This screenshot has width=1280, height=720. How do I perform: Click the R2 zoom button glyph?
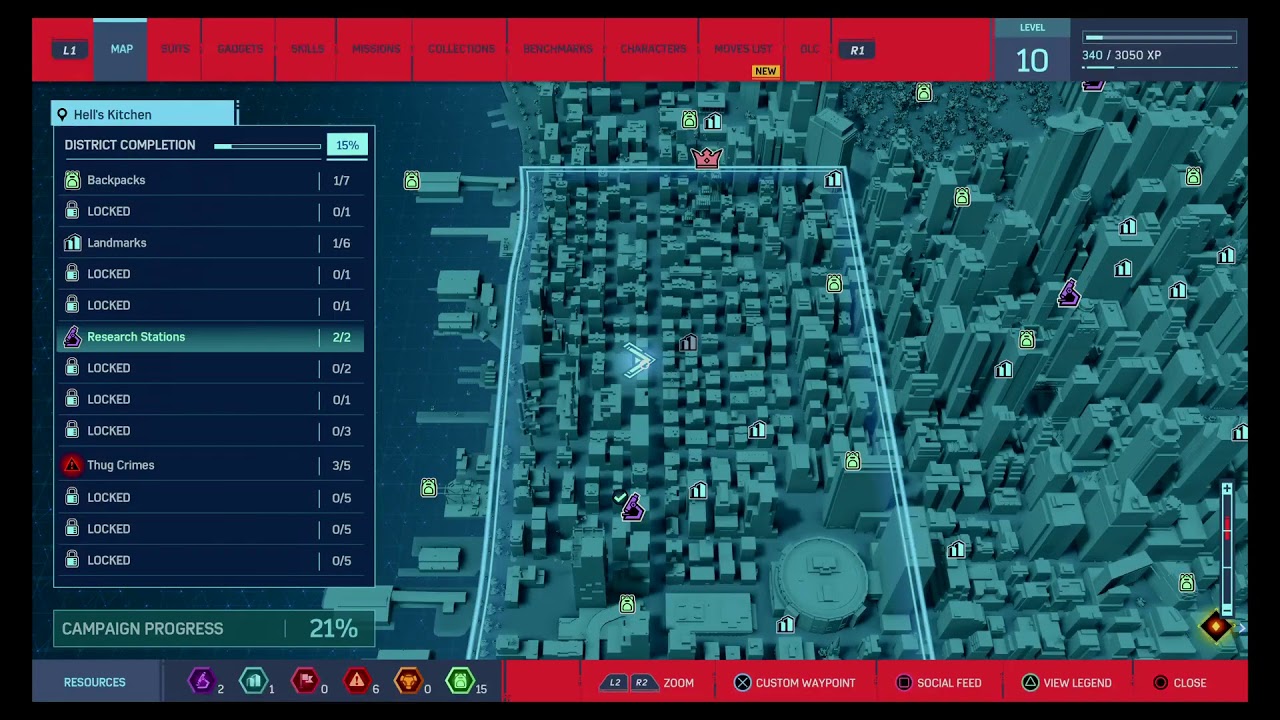(641, 683)
